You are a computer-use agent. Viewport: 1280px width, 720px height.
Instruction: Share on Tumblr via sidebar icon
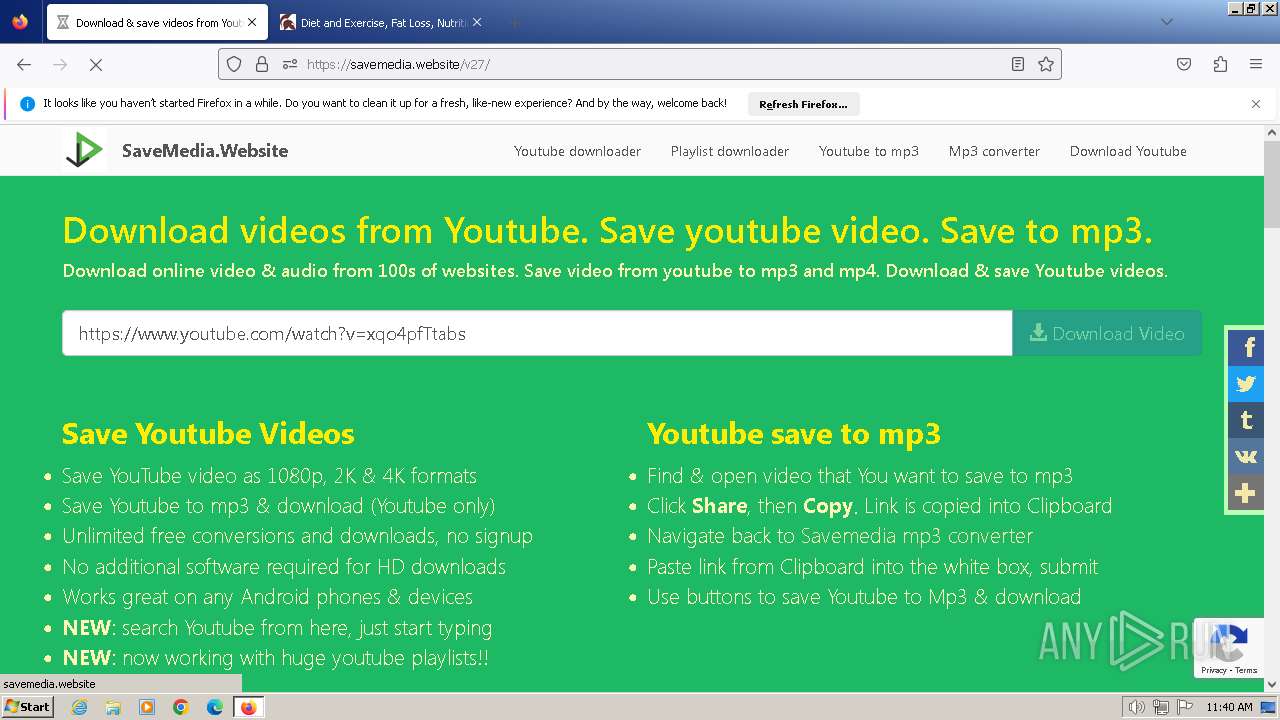pos(1246,420)
